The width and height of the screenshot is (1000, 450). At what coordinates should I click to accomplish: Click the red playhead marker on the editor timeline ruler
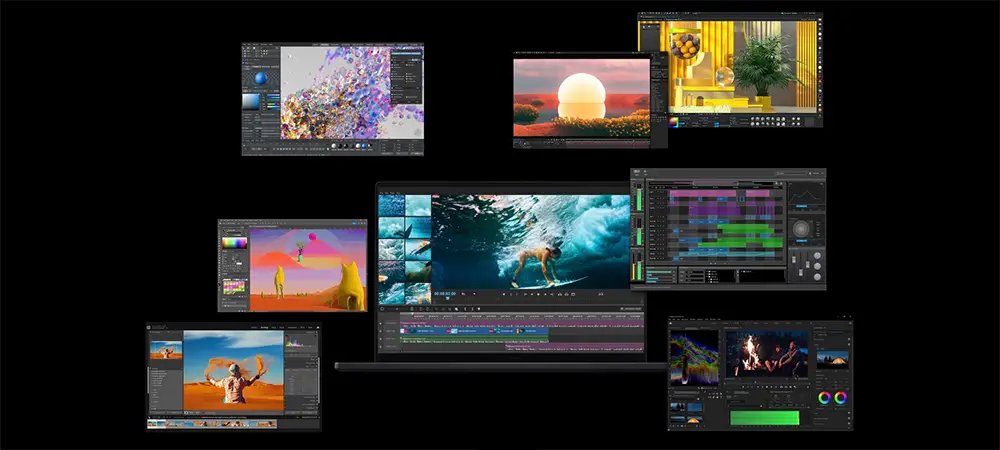(413, 315)
